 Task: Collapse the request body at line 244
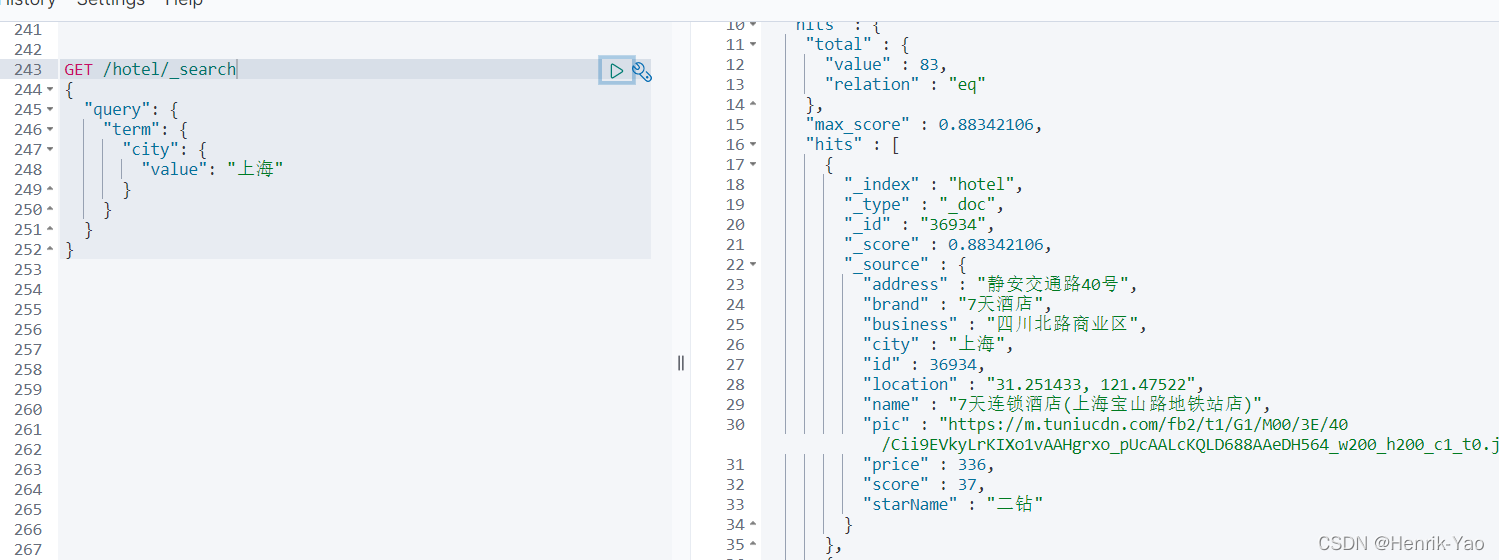(x=51, y=90)
